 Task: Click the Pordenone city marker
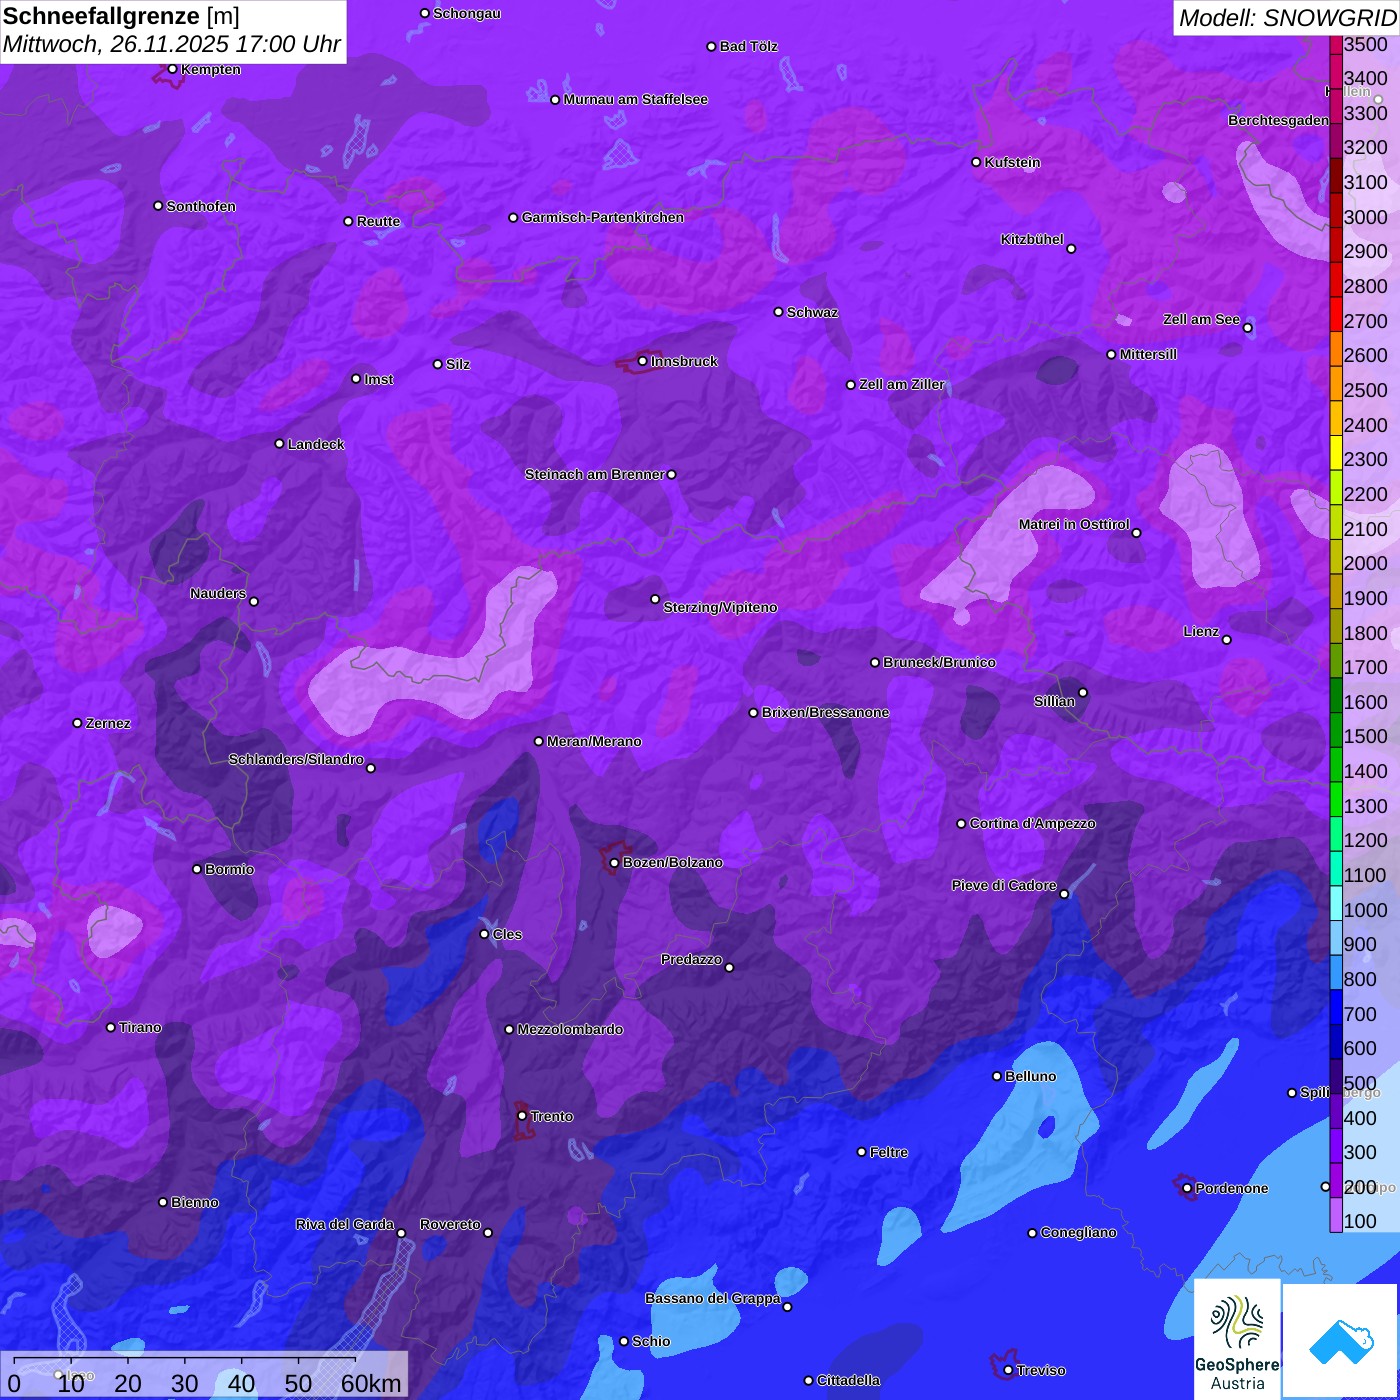pos(1187,1188)
